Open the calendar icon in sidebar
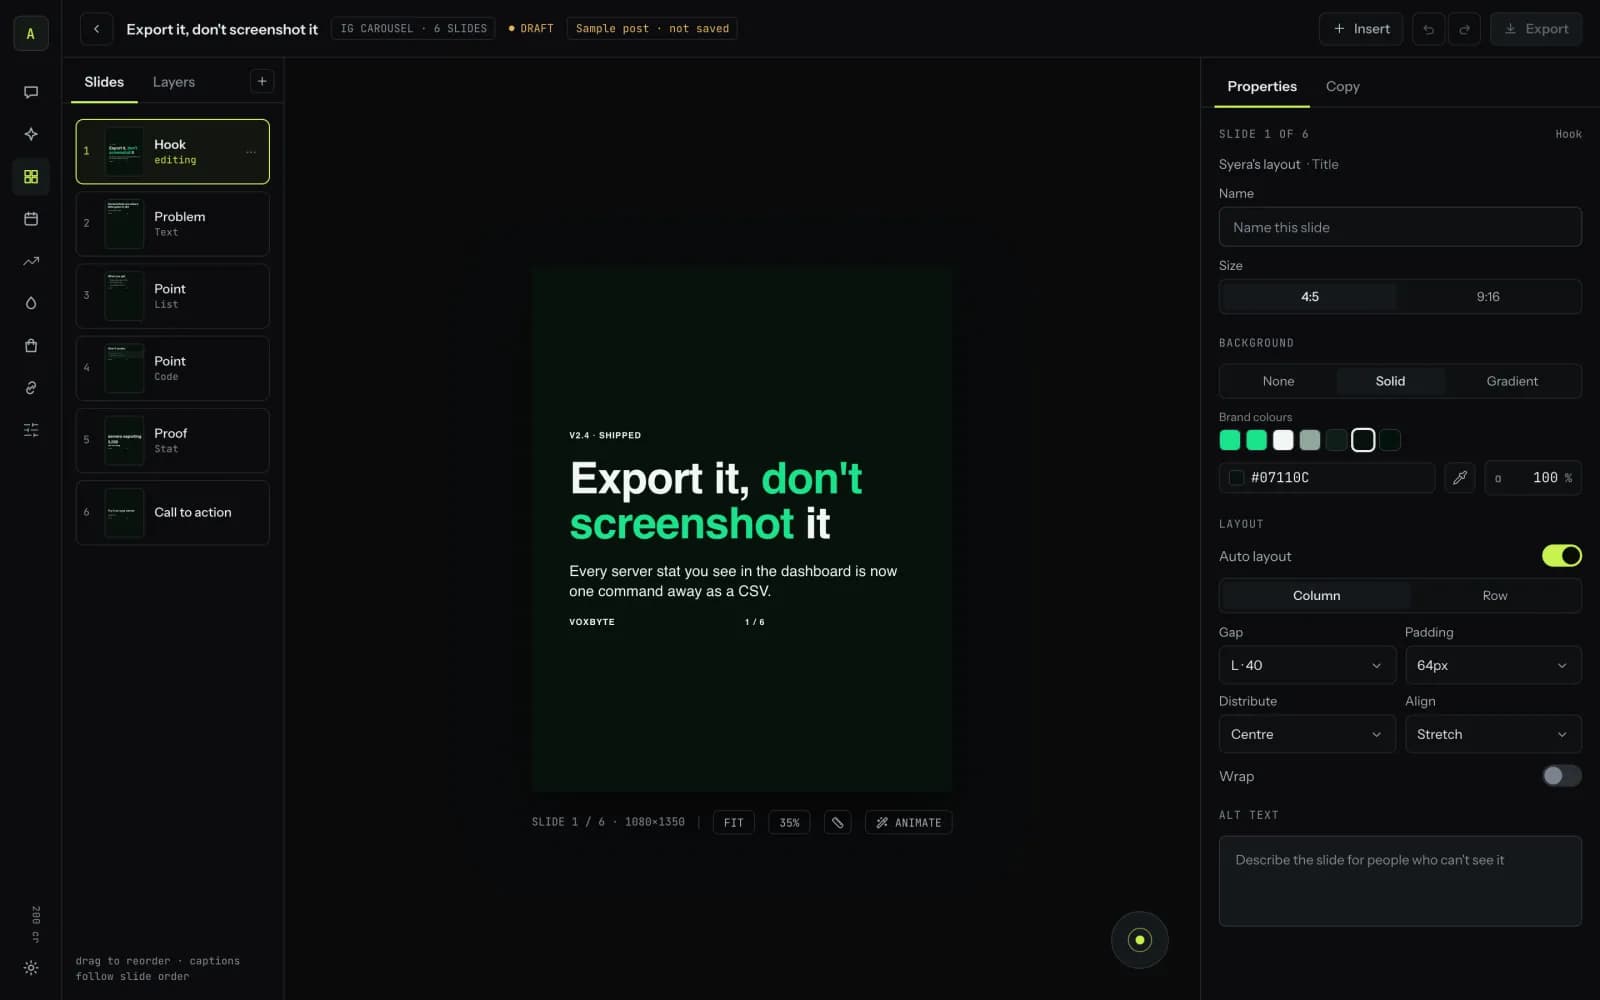 coord(31,219)
